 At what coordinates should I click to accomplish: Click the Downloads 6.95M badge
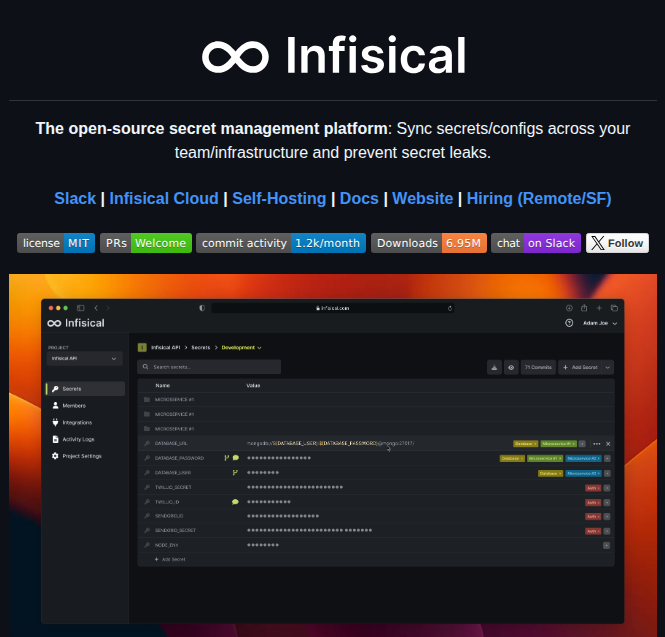429,243
